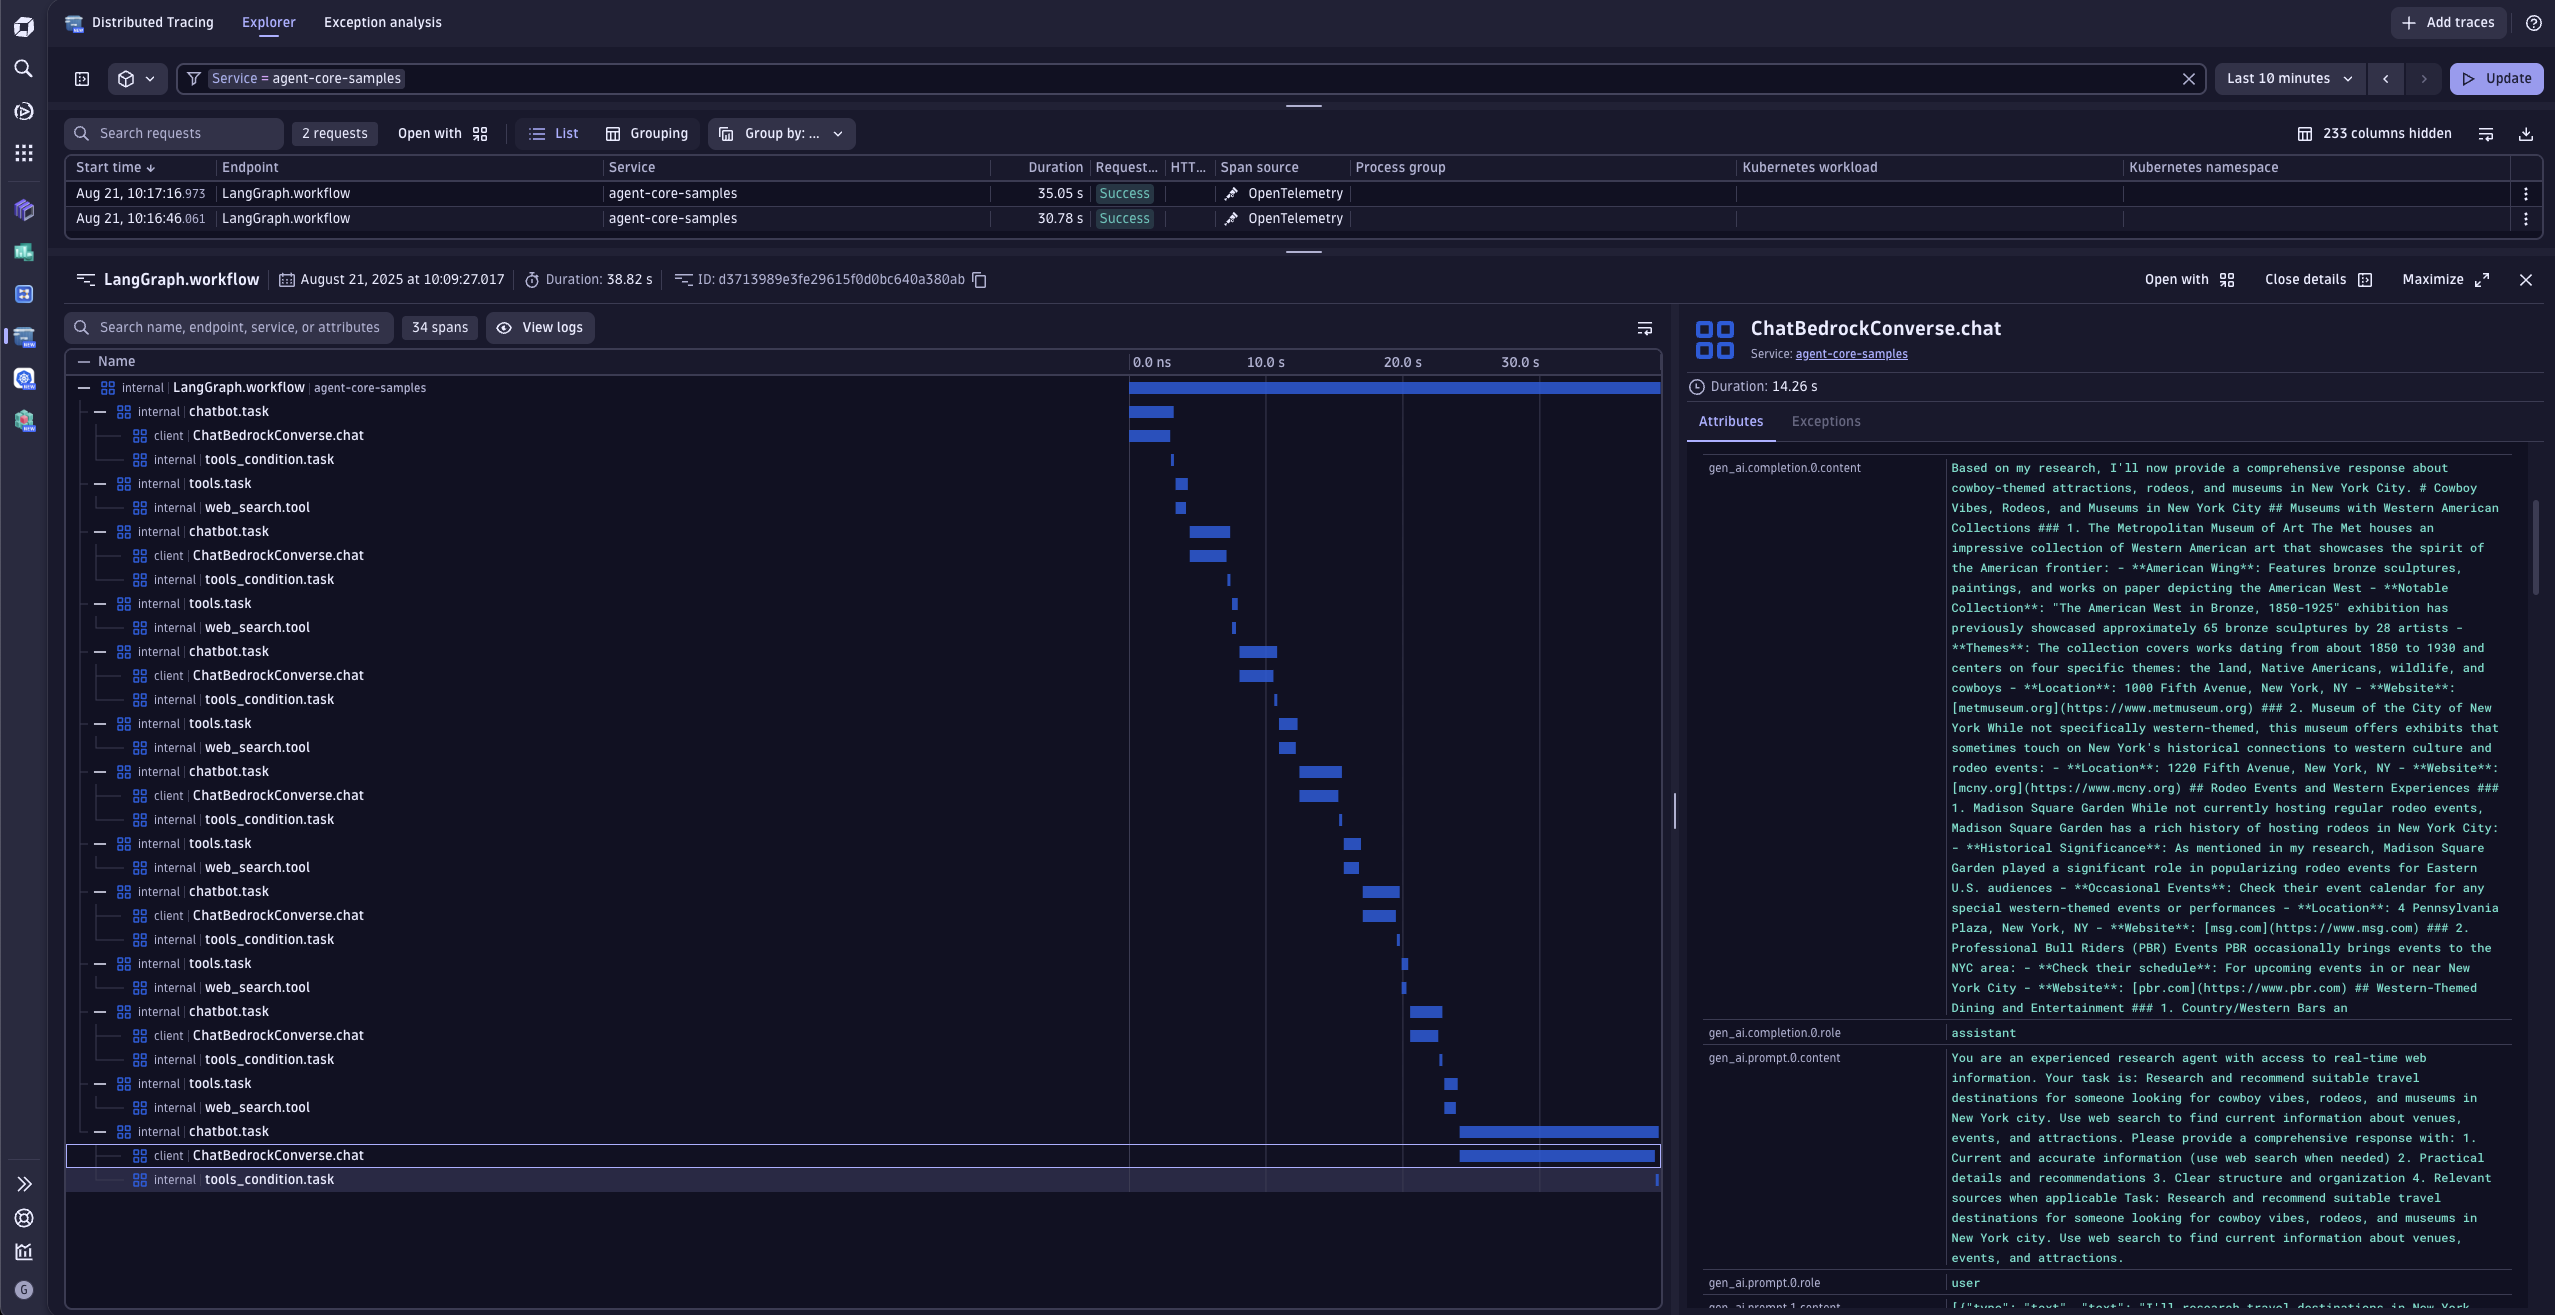Open the app launcher grid icon in the sidebar
The height and width of the screenshot is (1315, 2555).
click(23, 152)
